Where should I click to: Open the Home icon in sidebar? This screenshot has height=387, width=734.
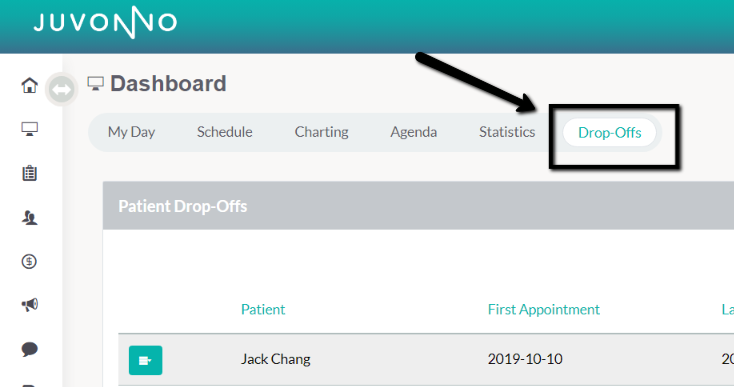pyautogui.click(x=29, y=85)
